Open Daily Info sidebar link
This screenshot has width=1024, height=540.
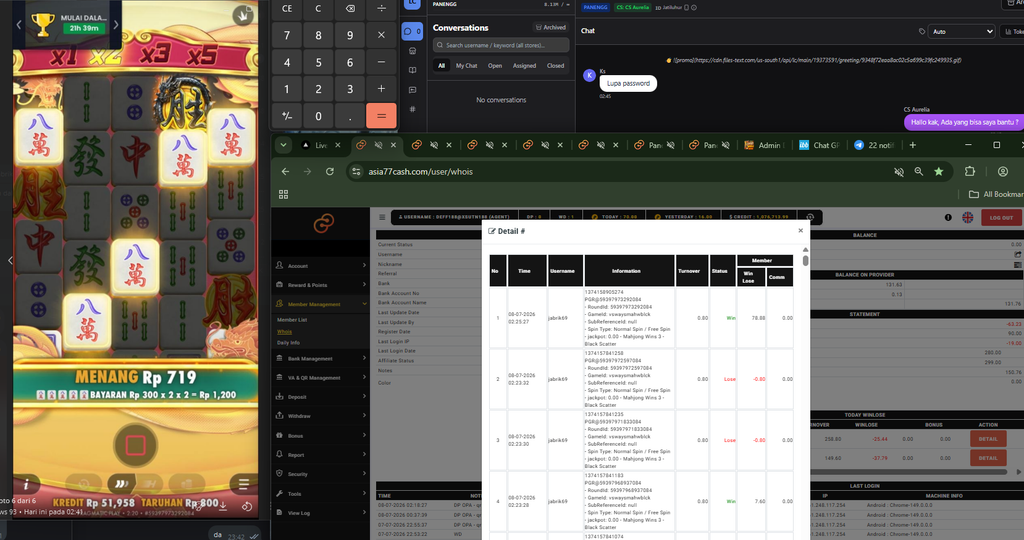click(x=288, y=342)
